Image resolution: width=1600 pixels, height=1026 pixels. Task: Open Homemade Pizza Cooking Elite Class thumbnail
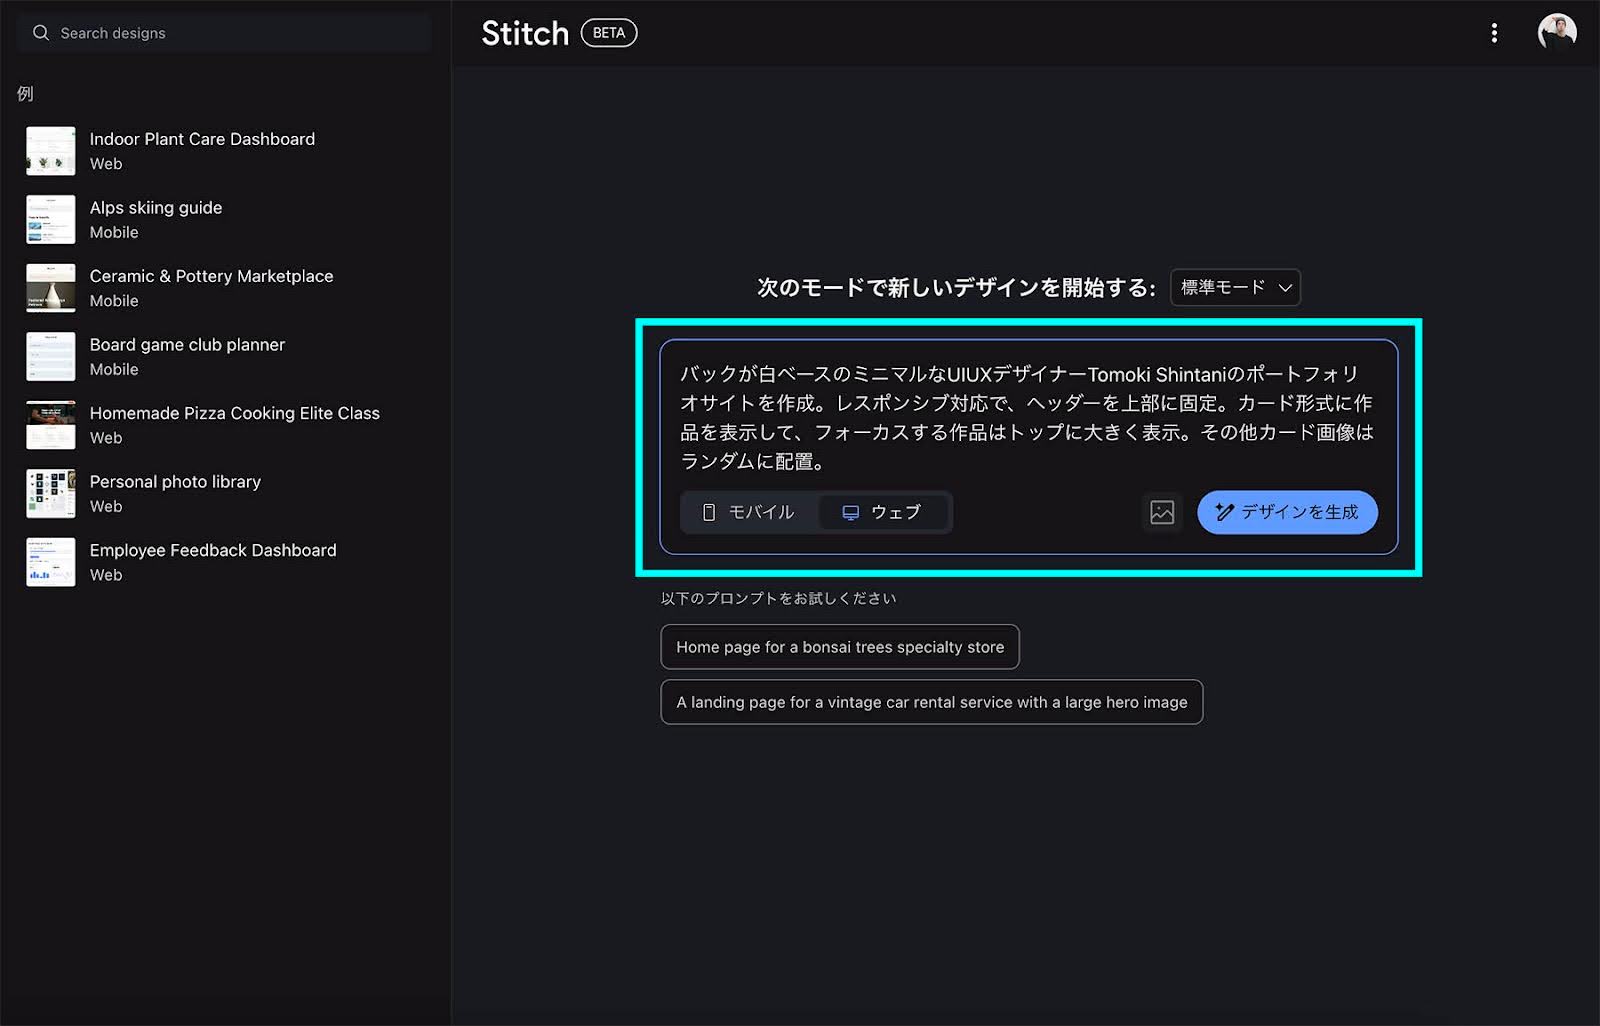coord(51,425)
